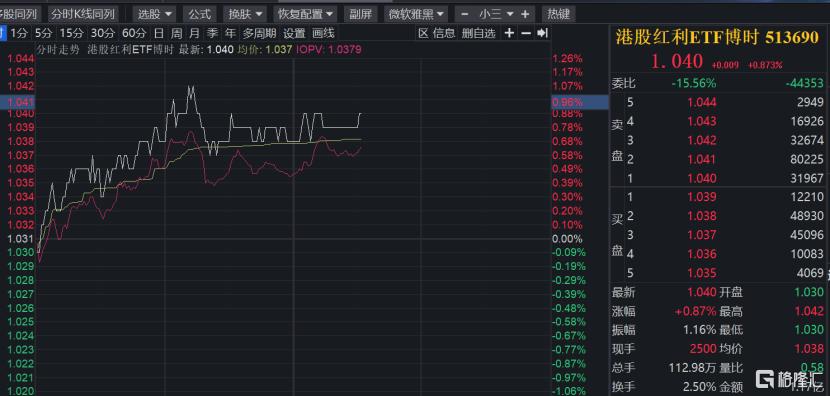Viewport: 830px width, 396px height.
Task: Click the 1.041 price level marker
Action: point(18,102)
